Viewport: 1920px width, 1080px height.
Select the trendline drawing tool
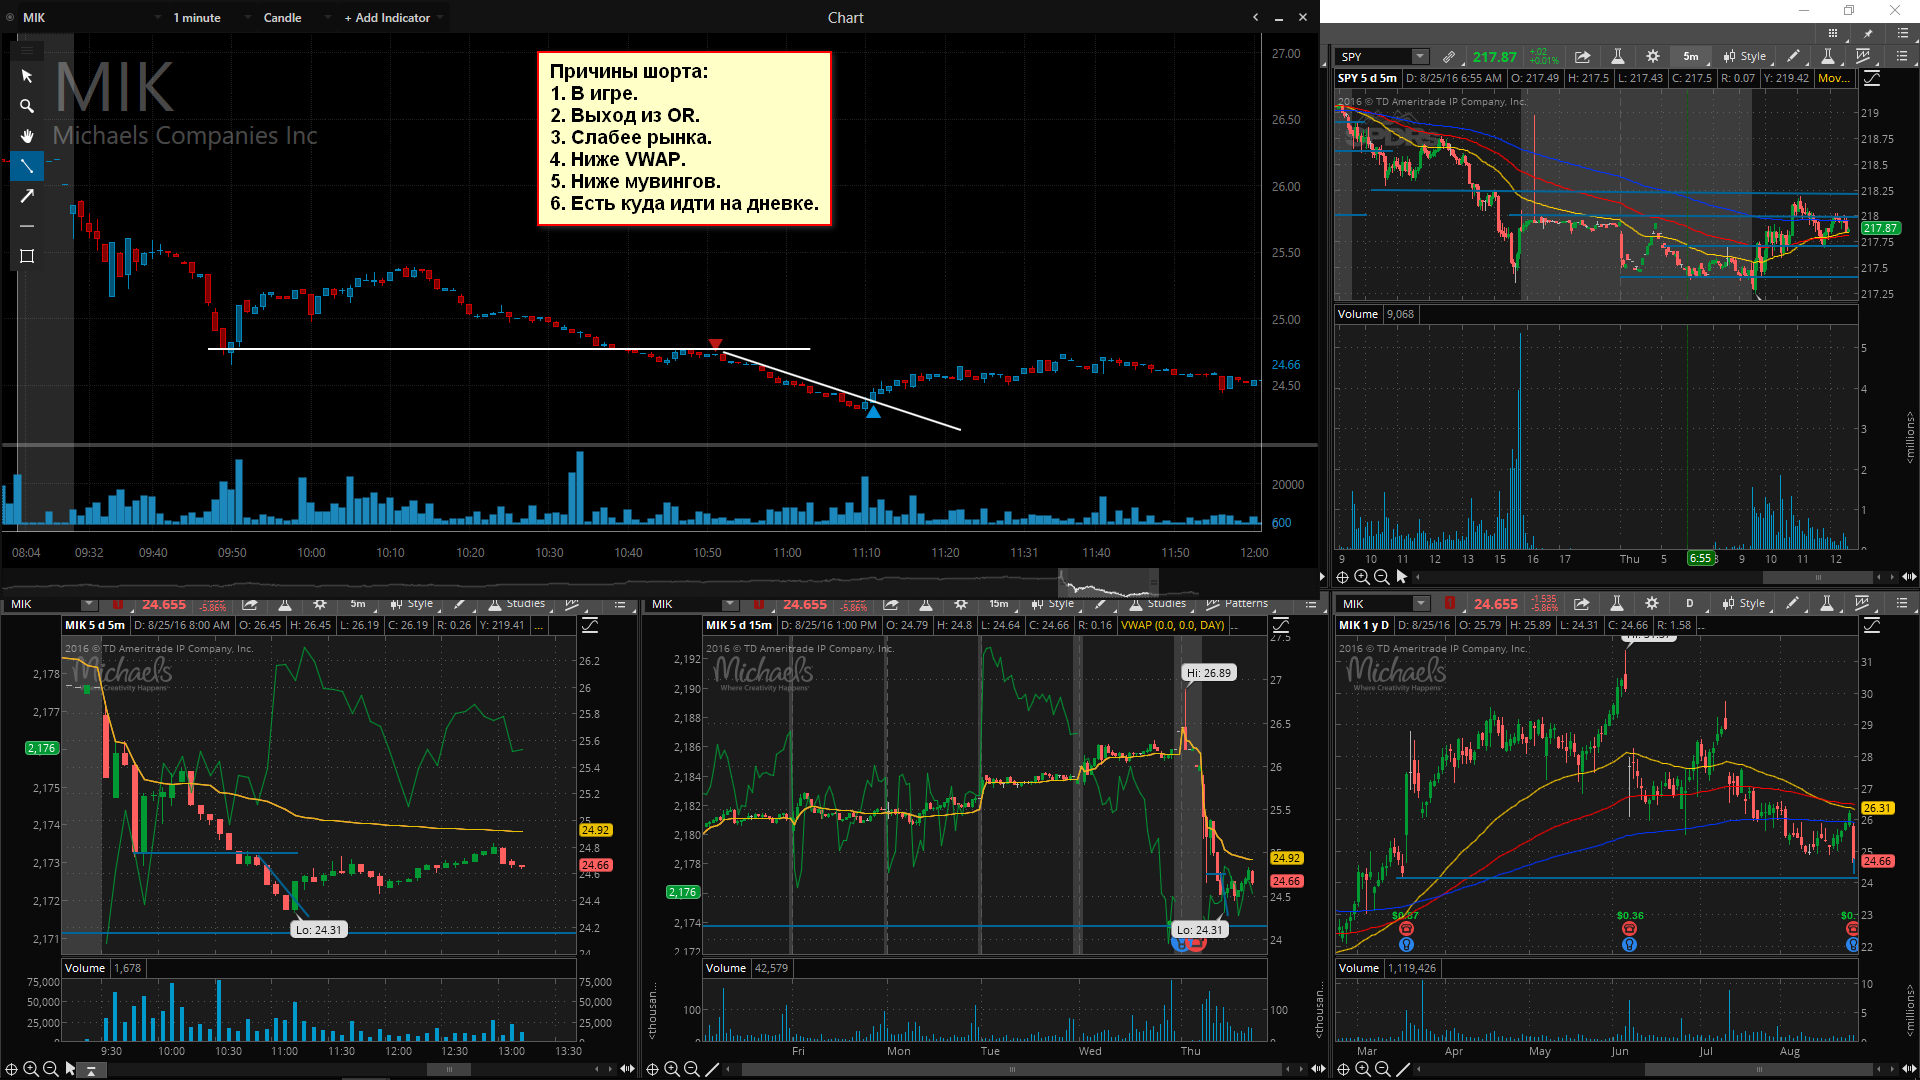pos(27,166)
